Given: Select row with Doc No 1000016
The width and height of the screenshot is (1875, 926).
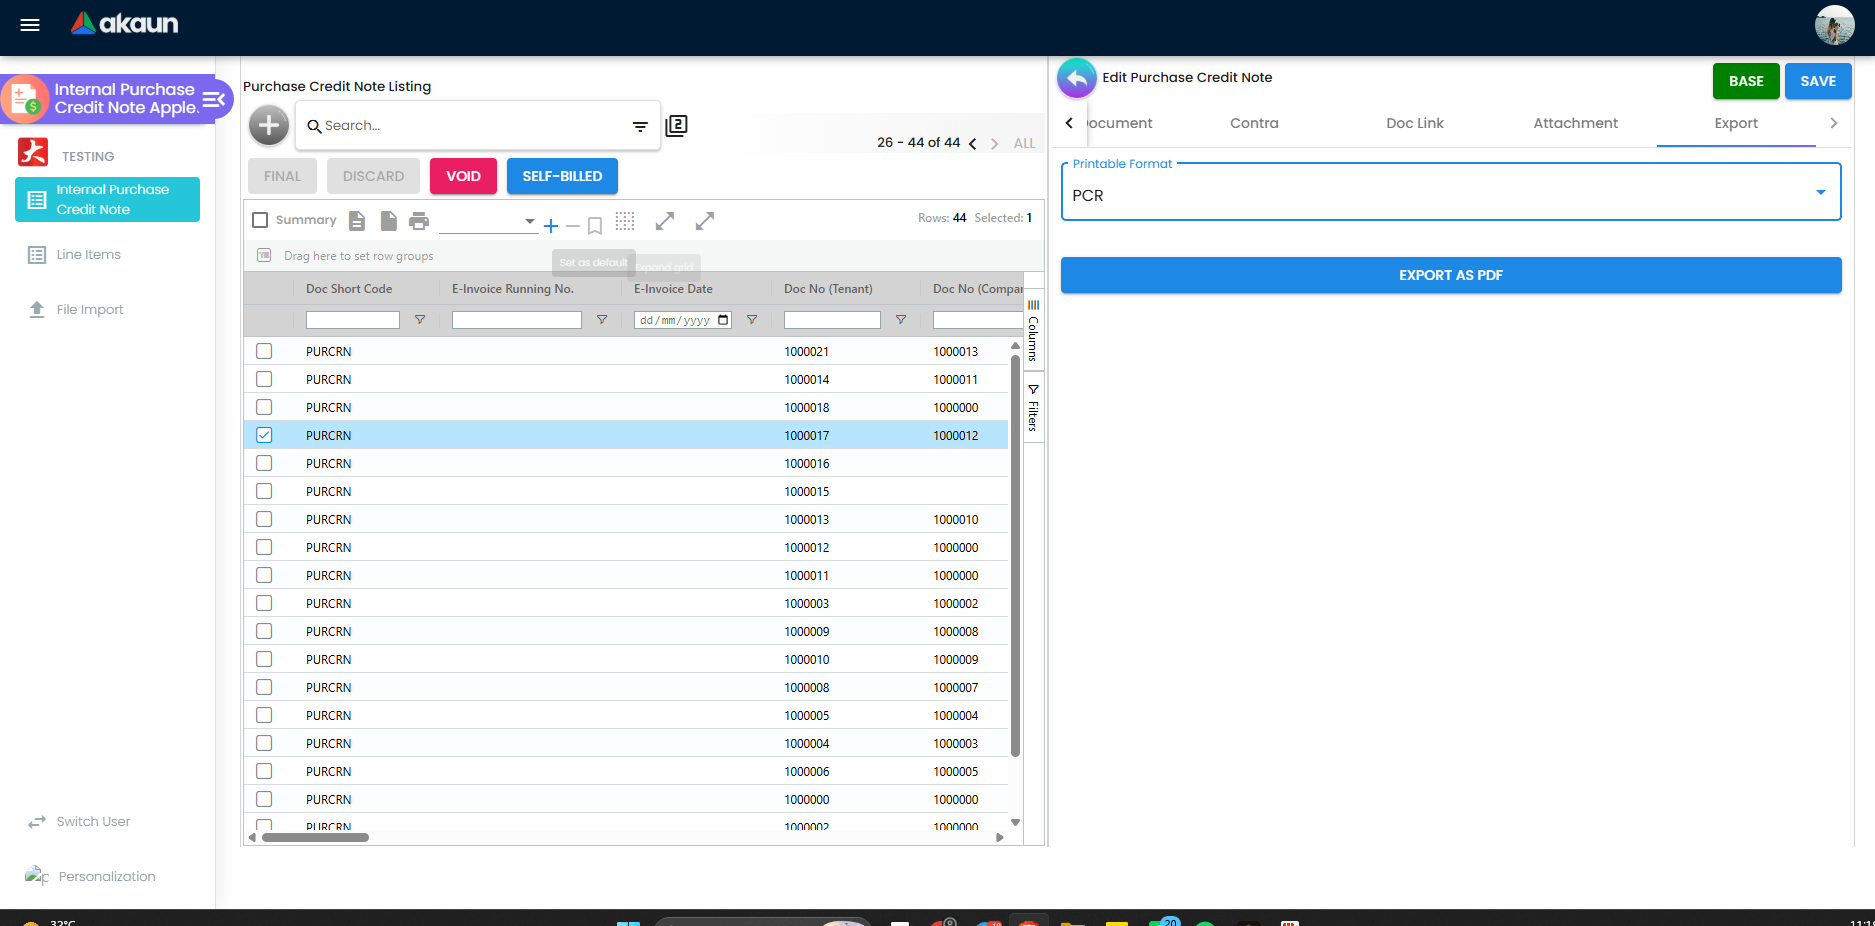Looking at the screenshot, I should pyautogui.click(x=264, y=463).
